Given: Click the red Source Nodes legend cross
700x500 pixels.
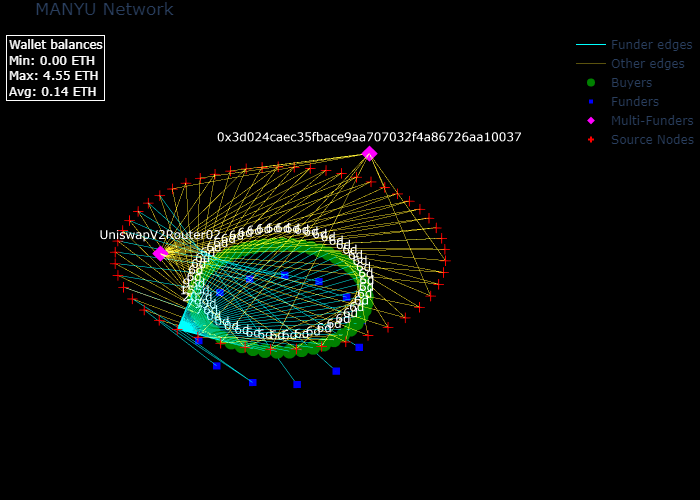Looking at the screenshot, I should [591, 140].
